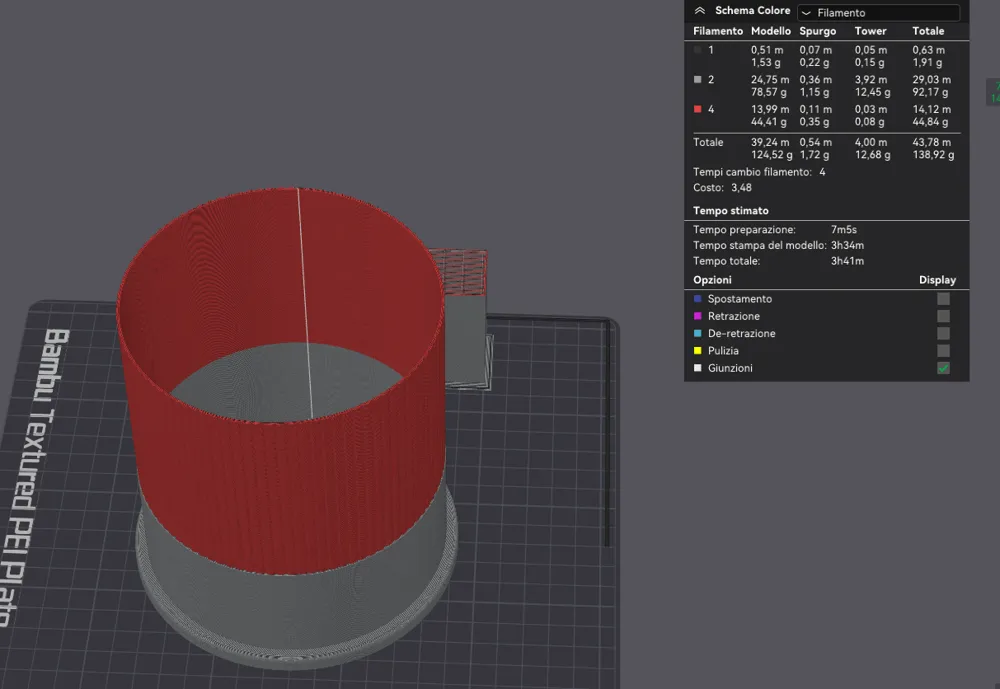Collapse the Schema Colore panel

point(700,10)
